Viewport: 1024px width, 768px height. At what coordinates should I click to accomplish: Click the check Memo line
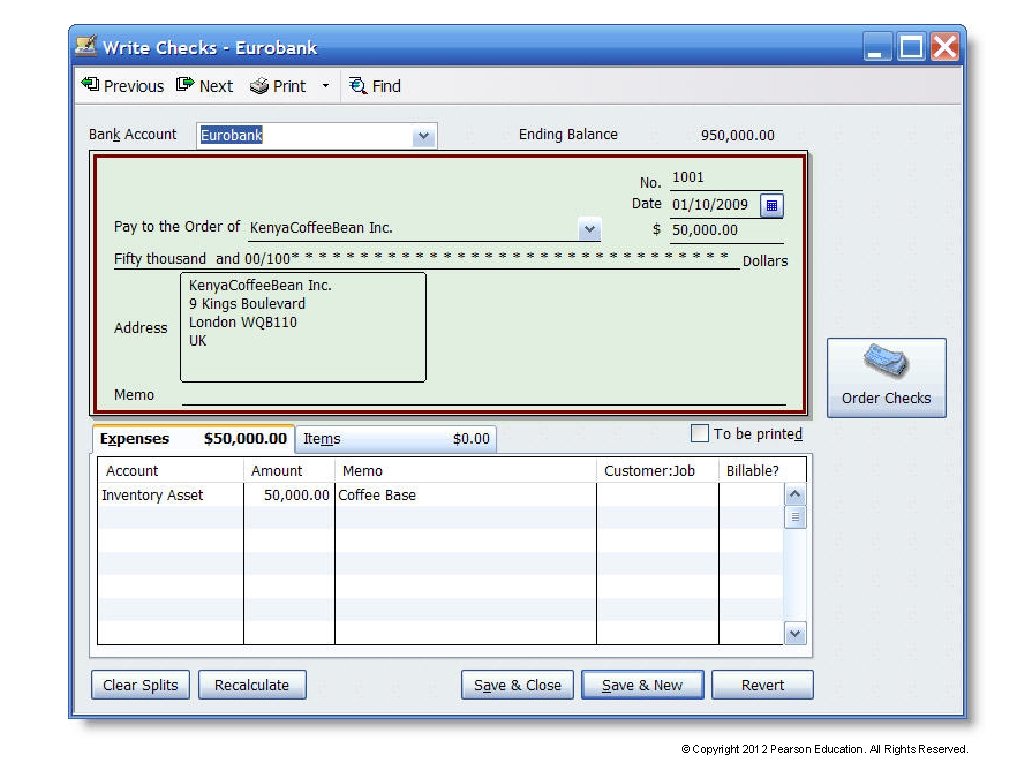(x=483, y=394)
